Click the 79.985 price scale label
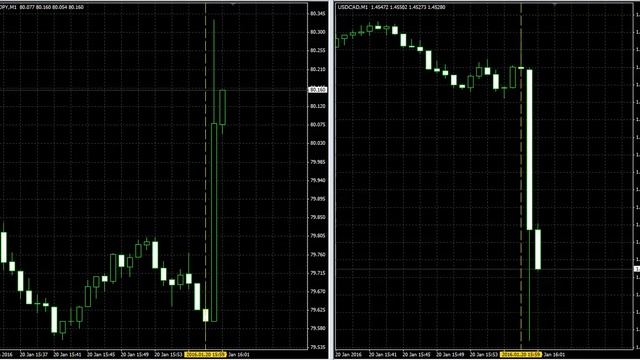 [x=318, y=162]
